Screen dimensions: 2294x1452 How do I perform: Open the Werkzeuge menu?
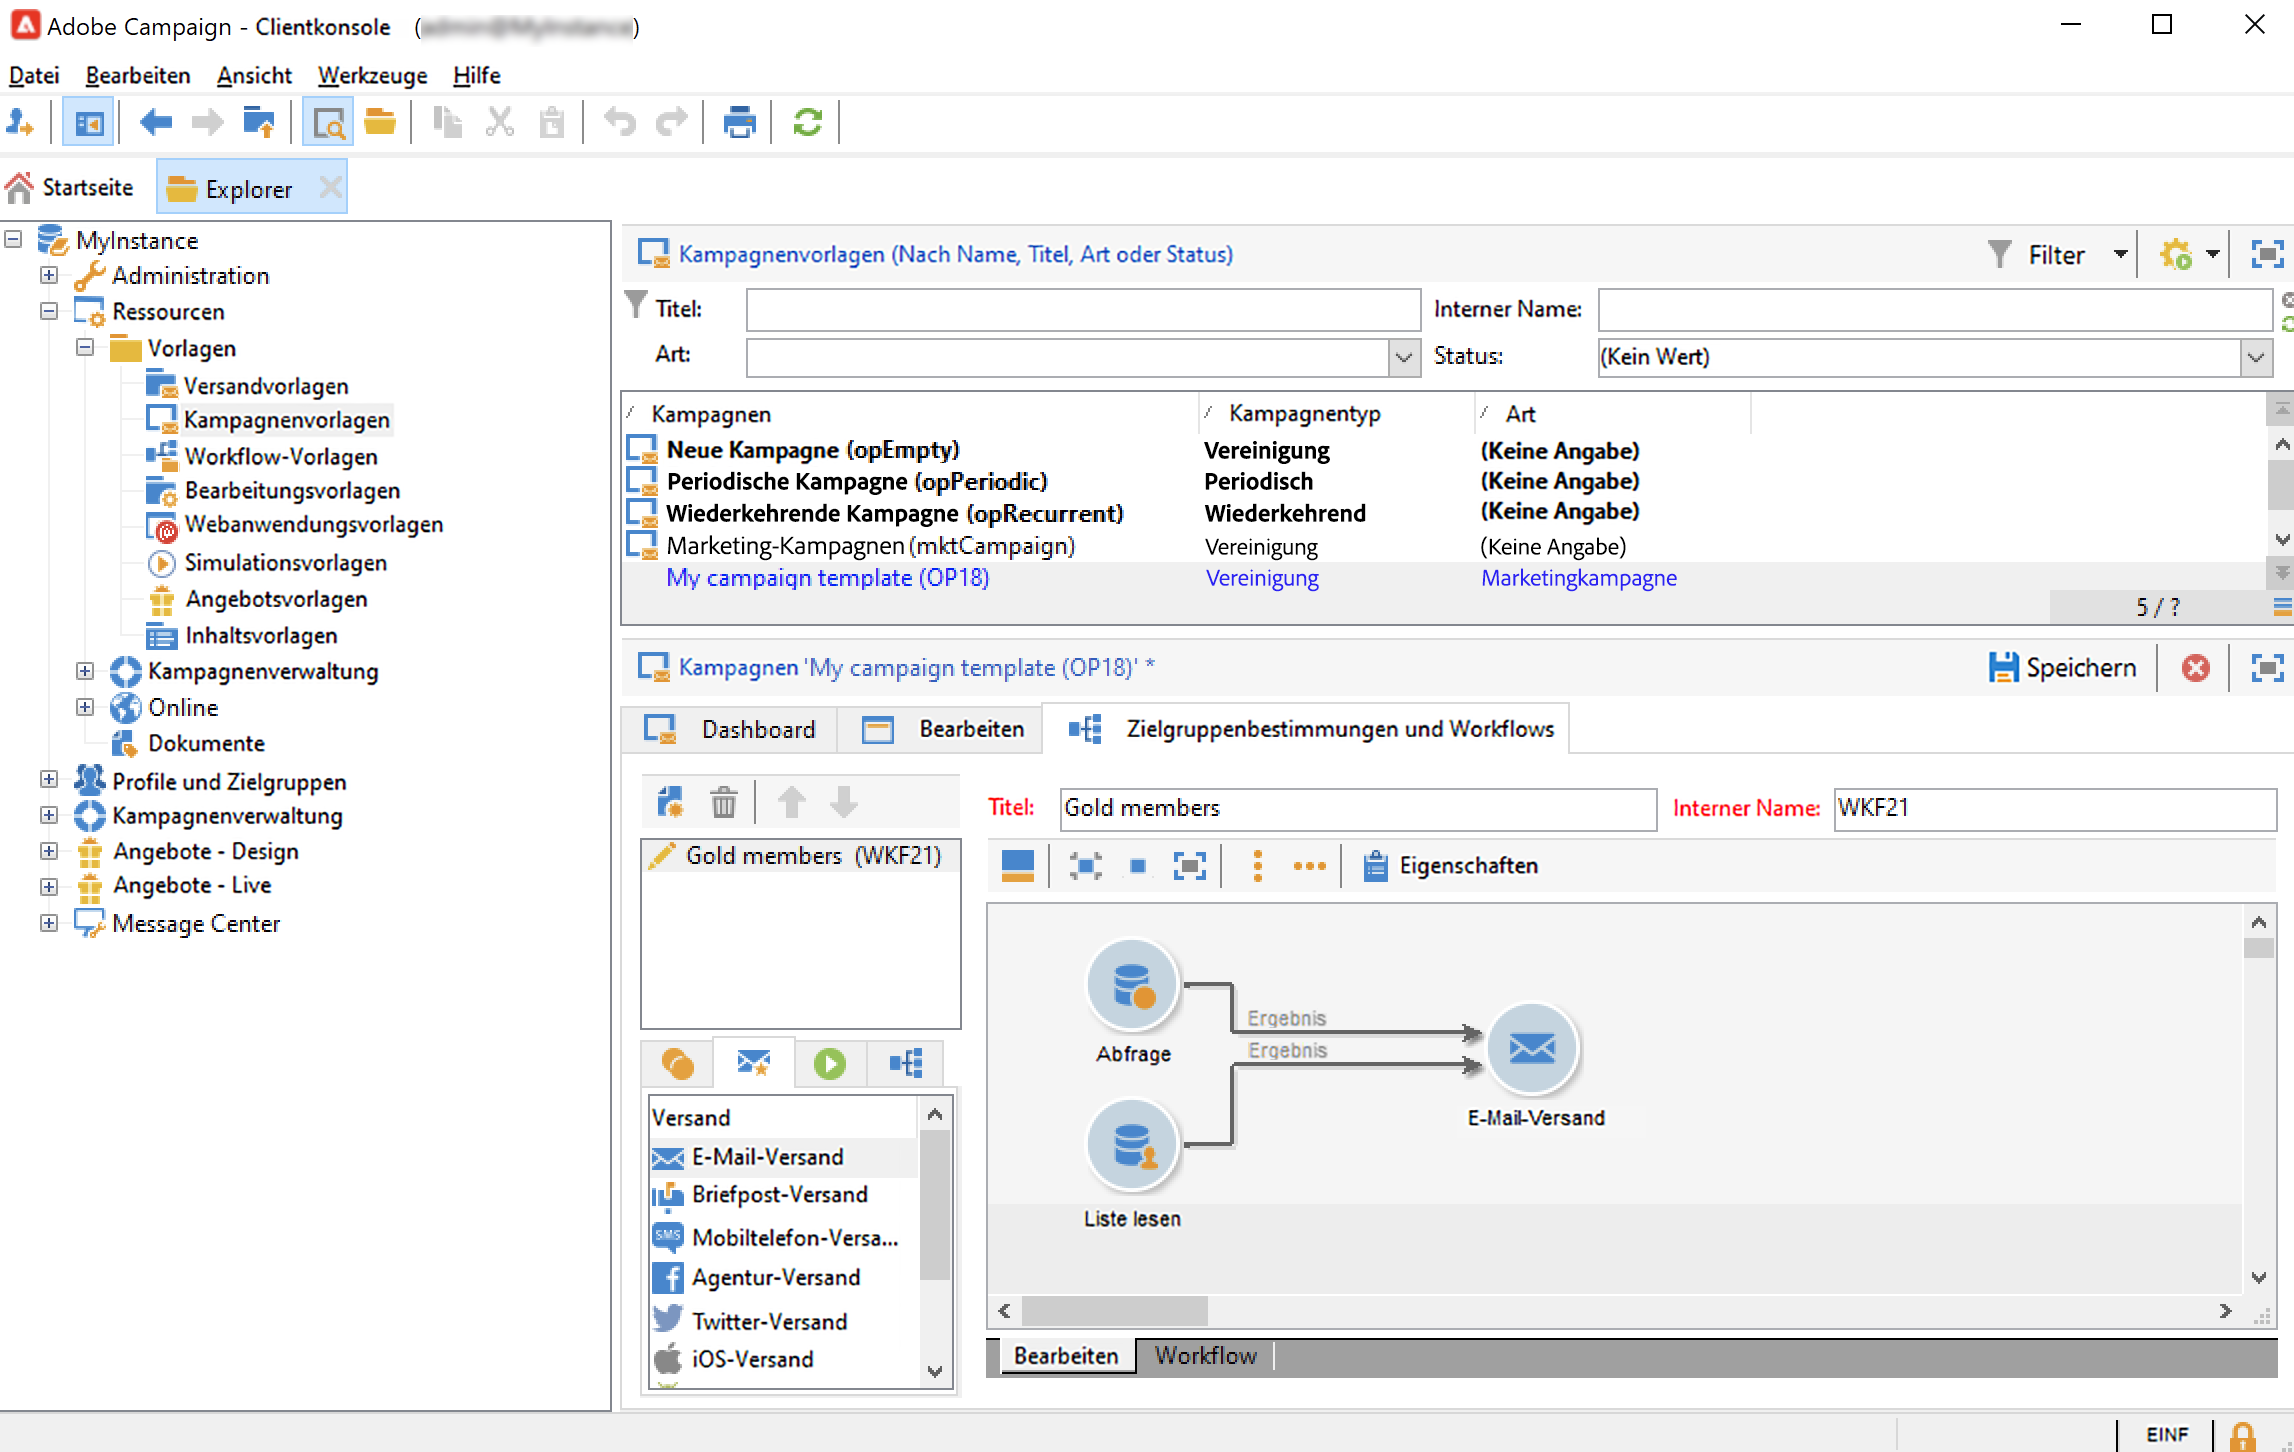pos(372,75)
